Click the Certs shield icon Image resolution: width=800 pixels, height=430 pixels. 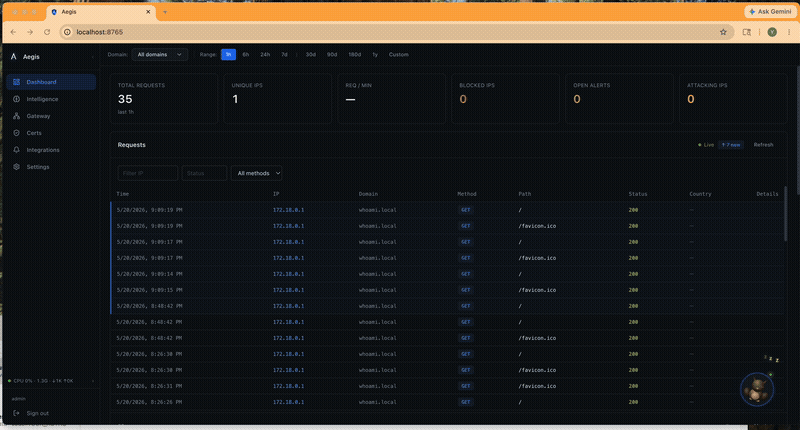16,133
